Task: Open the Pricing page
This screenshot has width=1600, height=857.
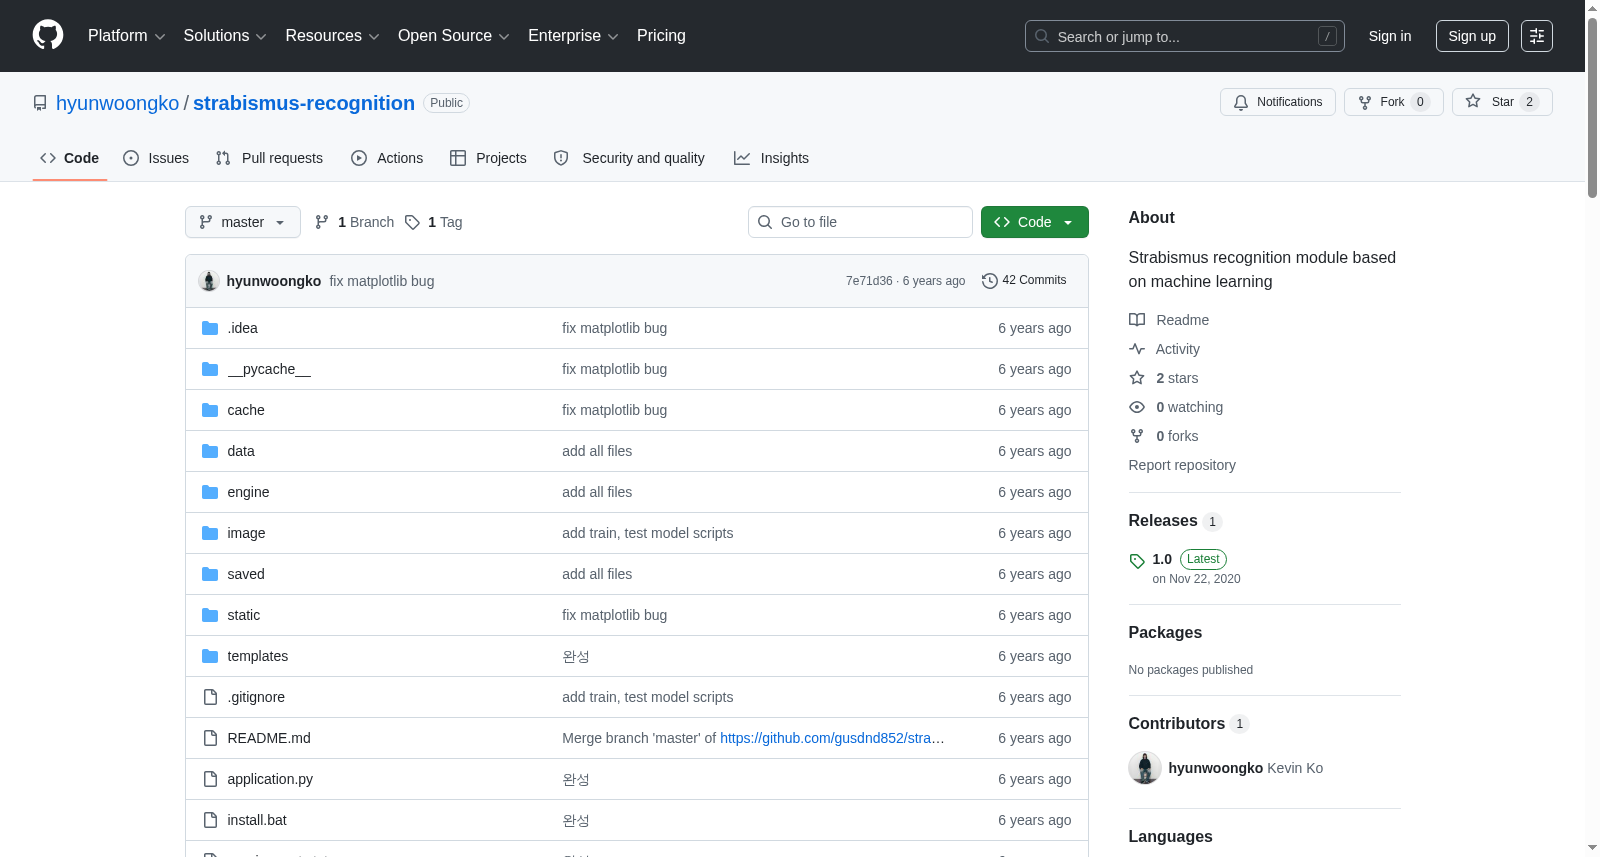Action: coord(661,35)
